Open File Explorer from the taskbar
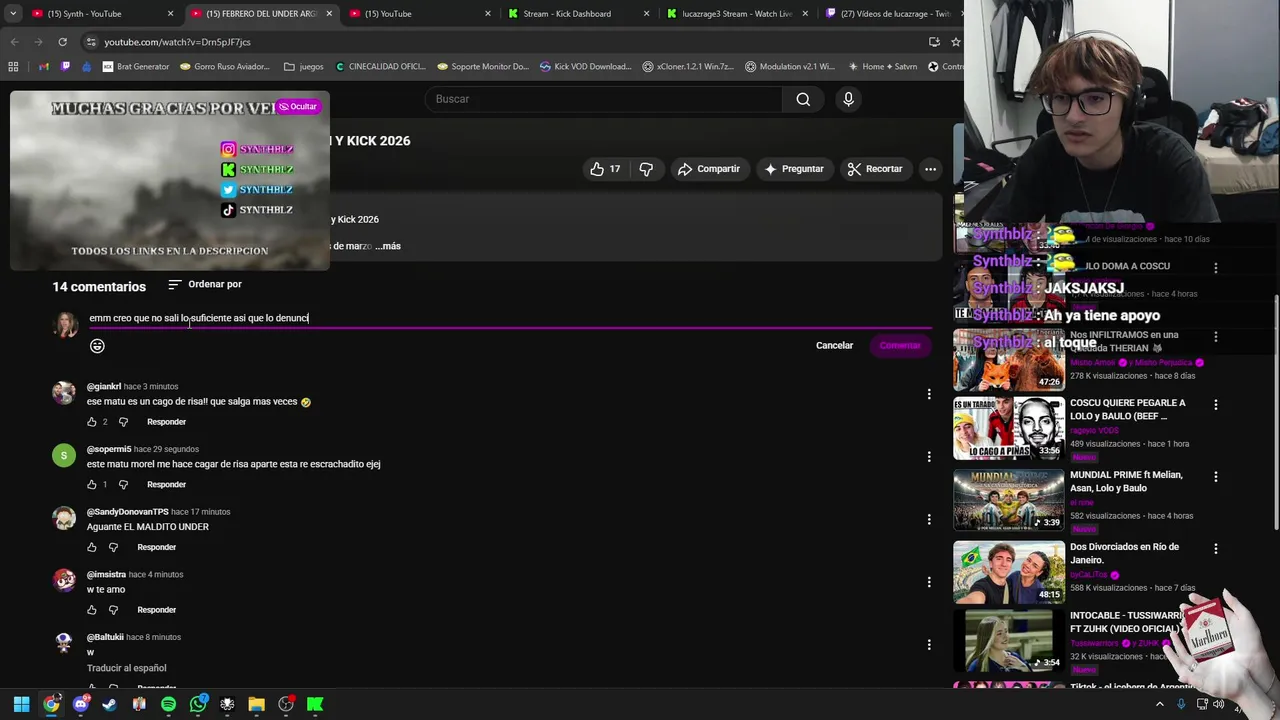This screenshot has height=720, width=1280. click(x=256, y=704)
